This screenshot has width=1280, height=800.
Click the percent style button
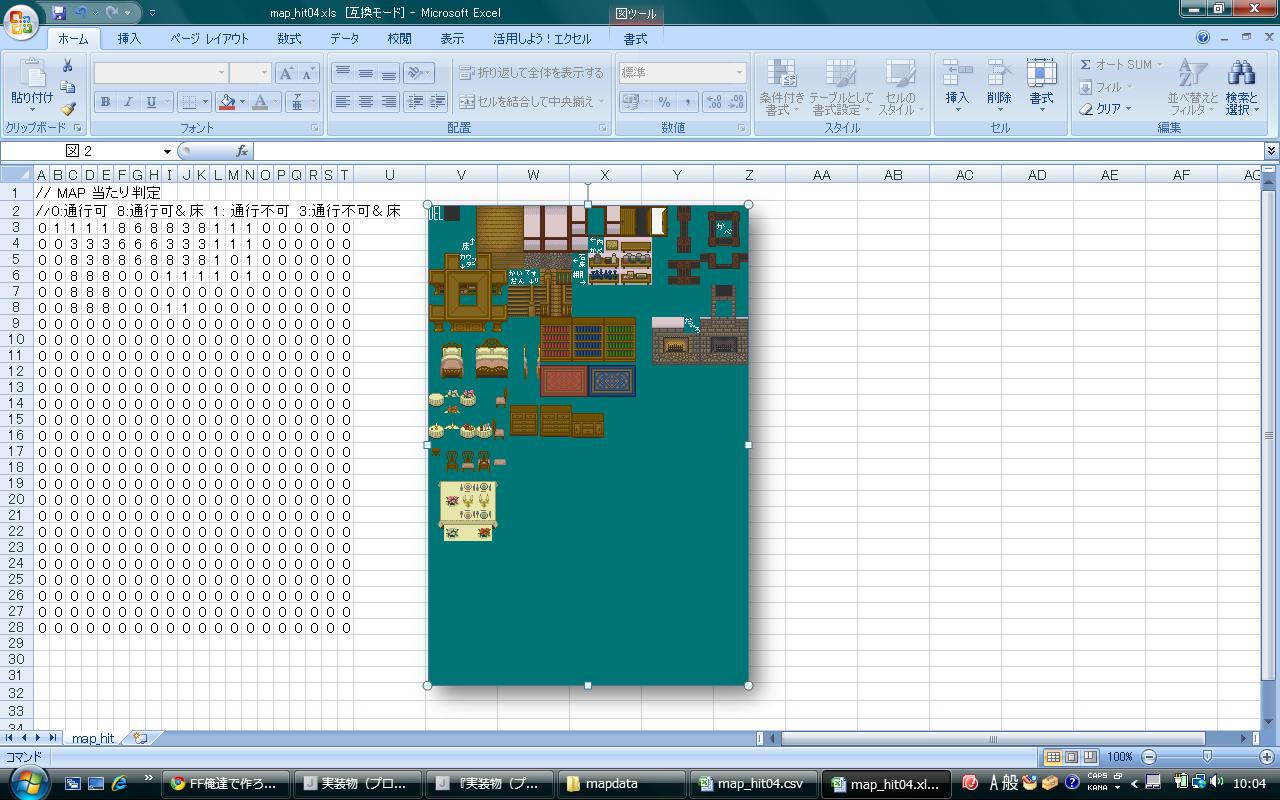click(664, 102)
